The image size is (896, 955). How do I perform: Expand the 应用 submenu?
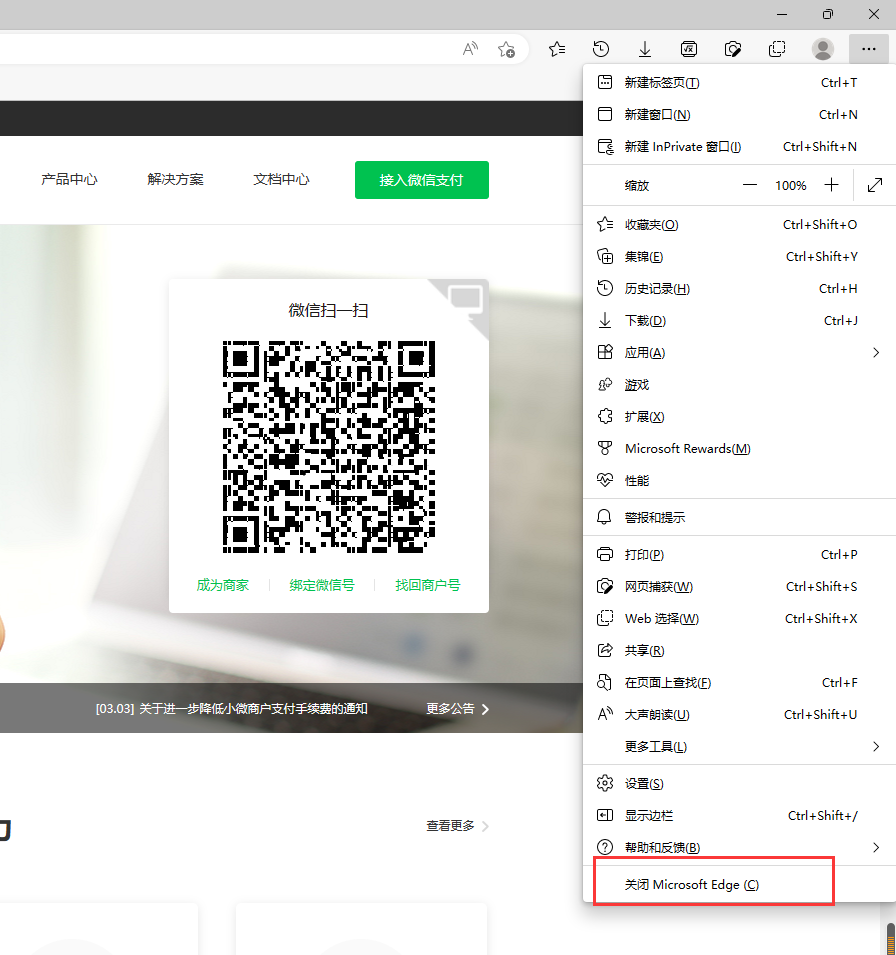coord(739,353)
